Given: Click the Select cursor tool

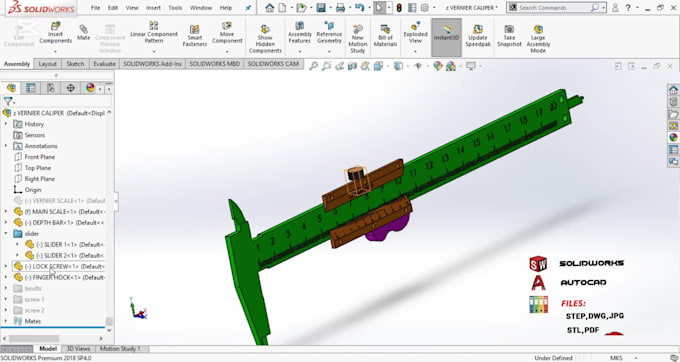Looking at the screenshot, I should coord(379,8).
